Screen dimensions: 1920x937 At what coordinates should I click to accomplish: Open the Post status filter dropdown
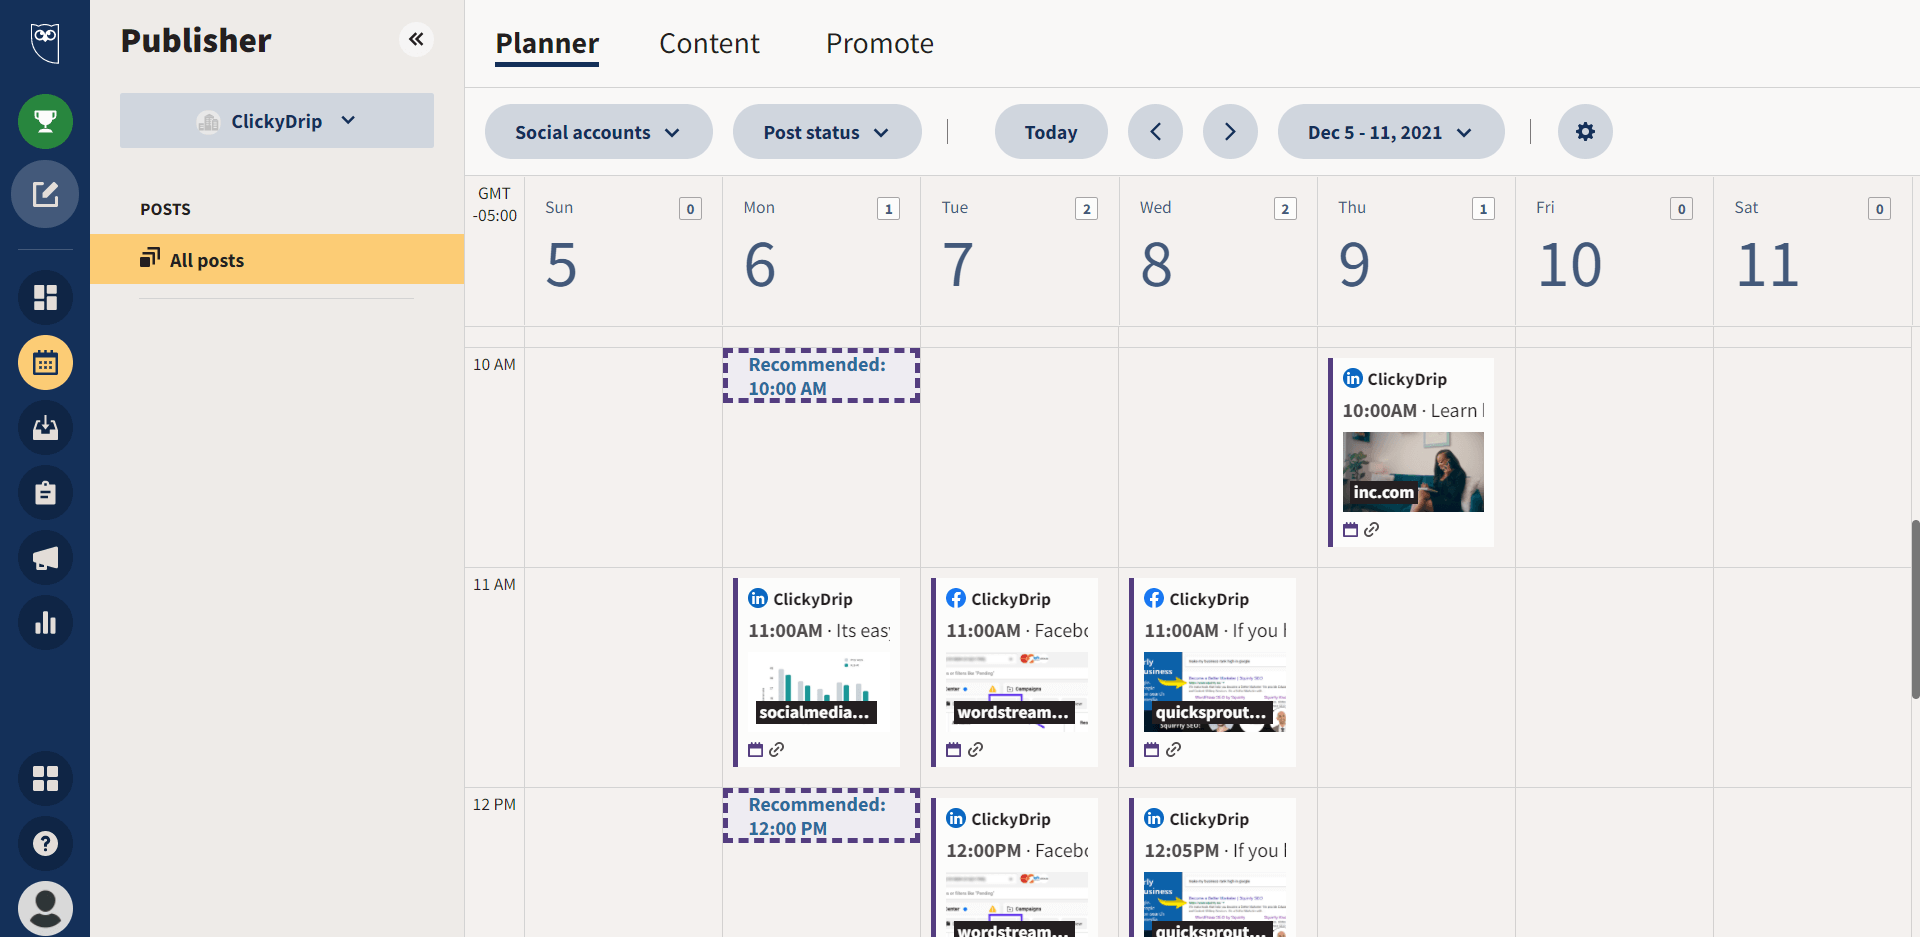pos(827,131)
